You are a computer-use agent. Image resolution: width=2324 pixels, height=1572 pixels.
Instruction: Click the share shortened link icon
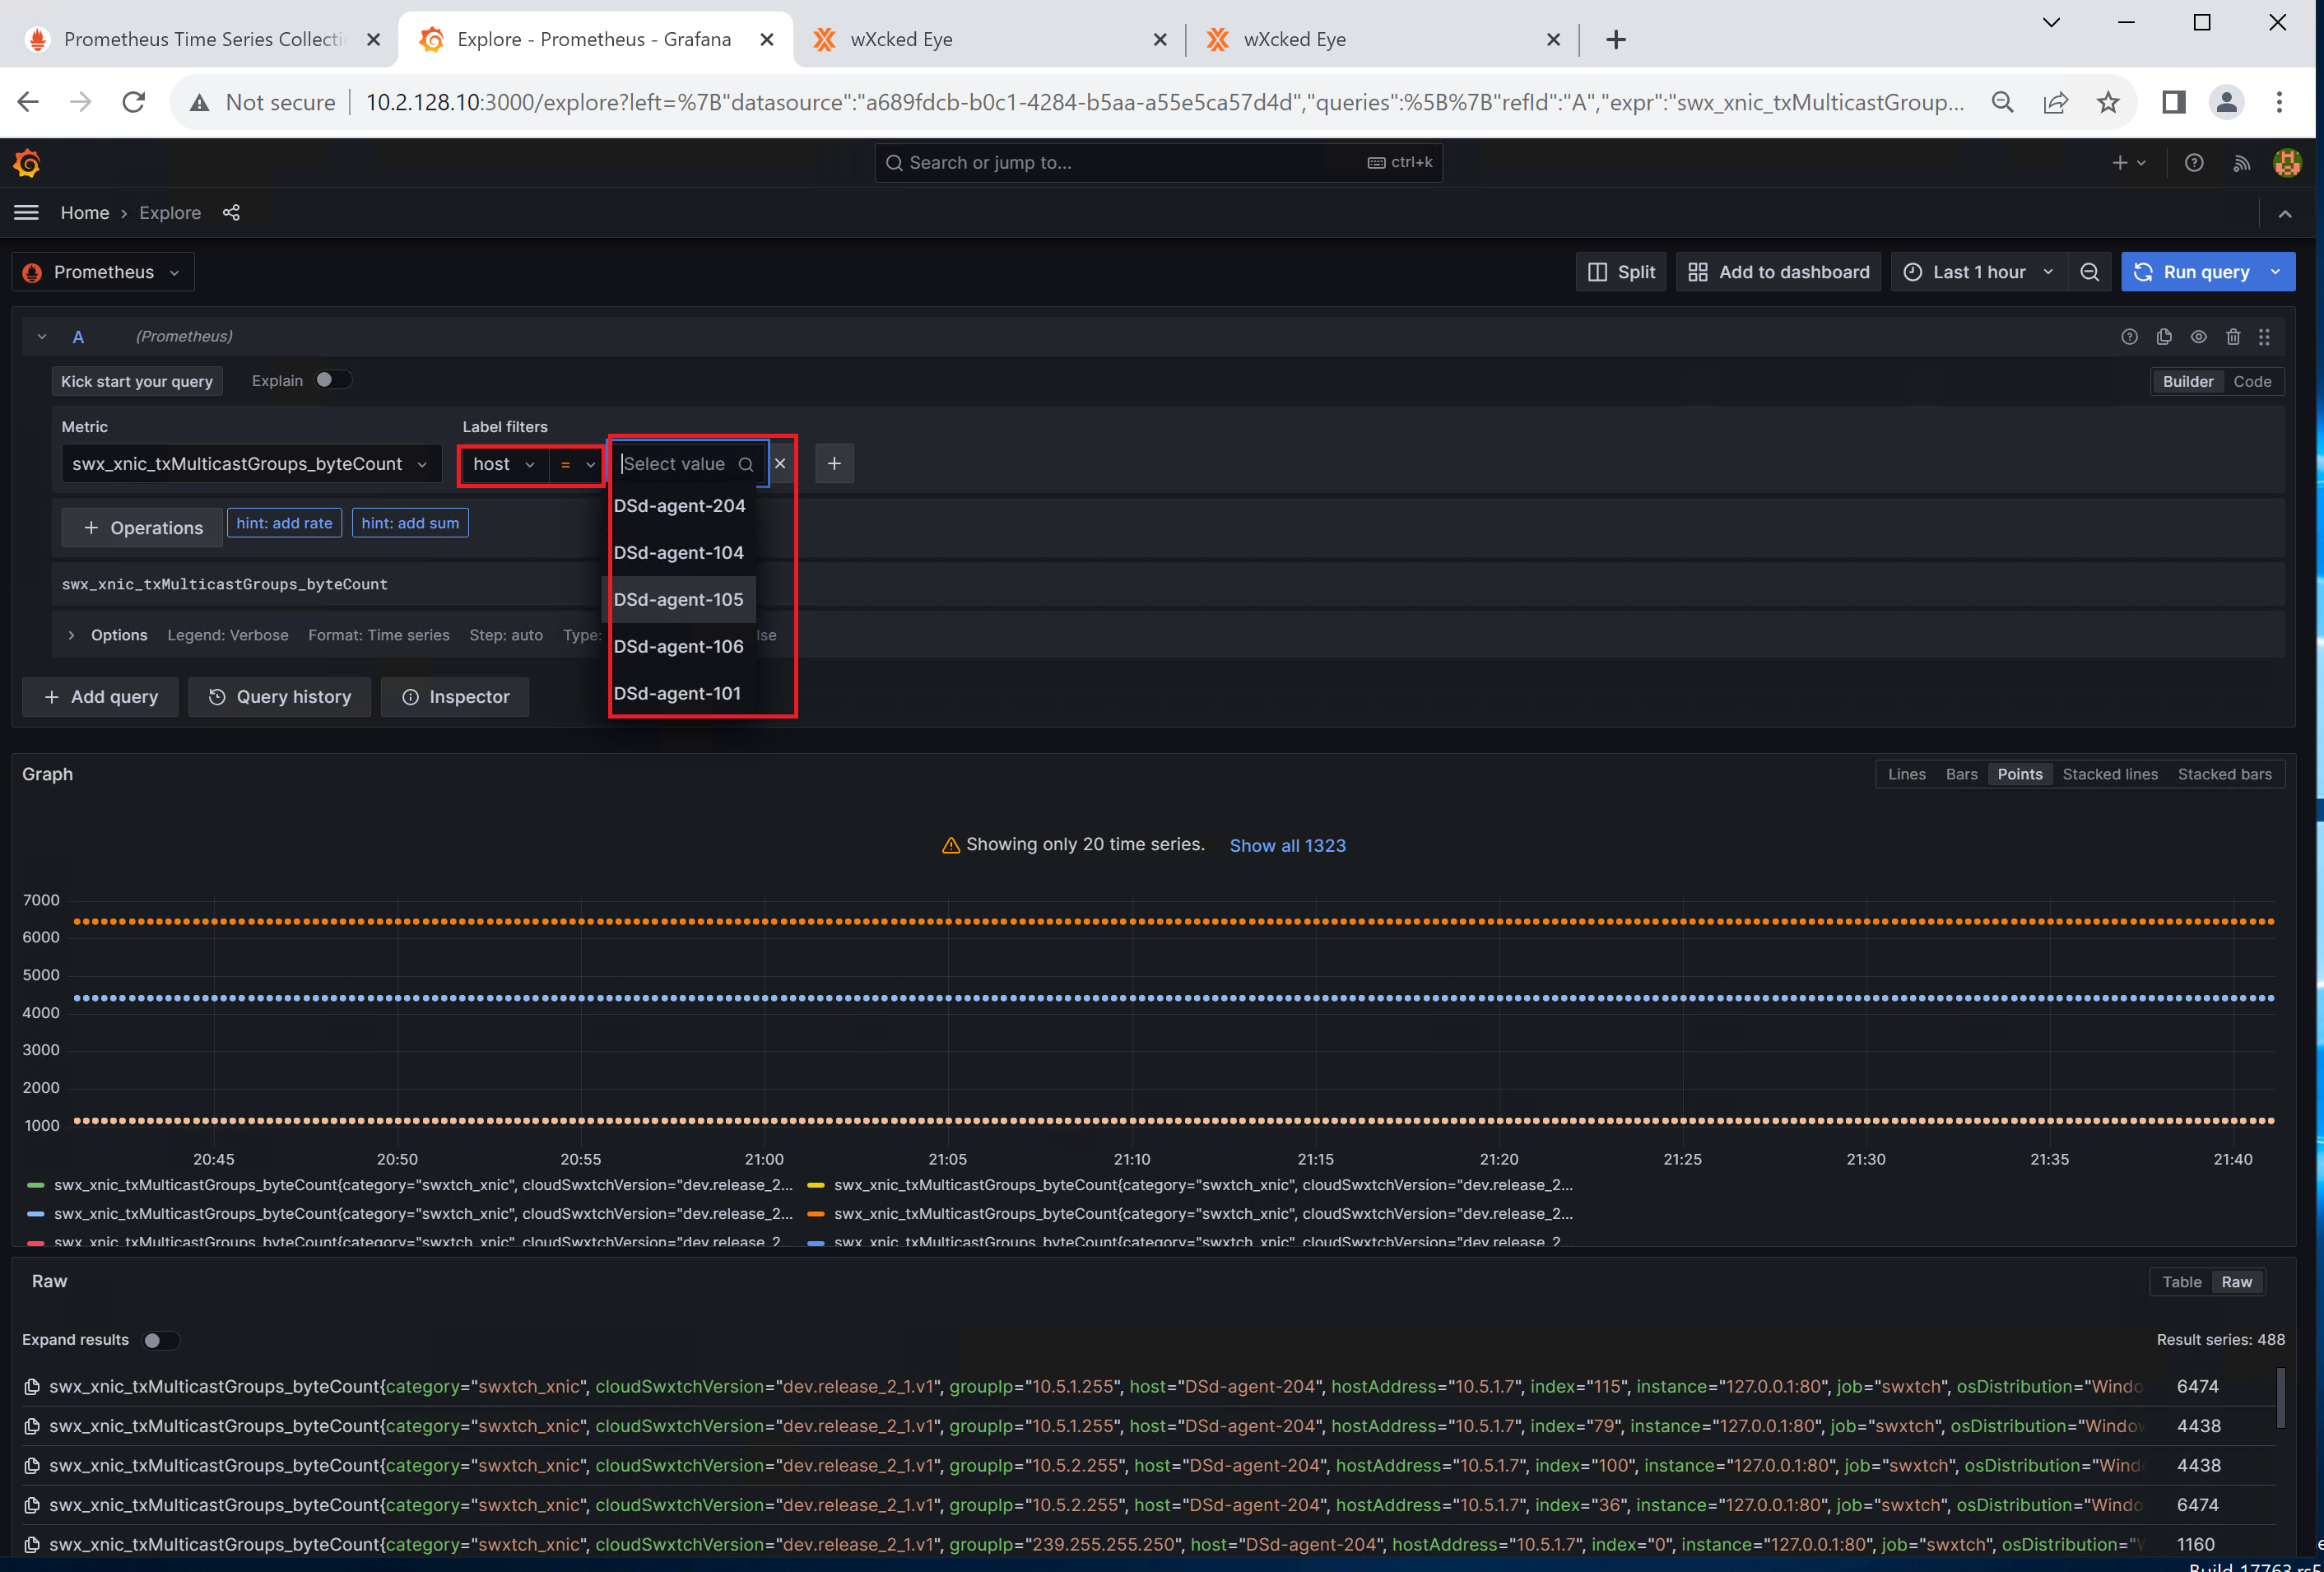click(231, 213)
